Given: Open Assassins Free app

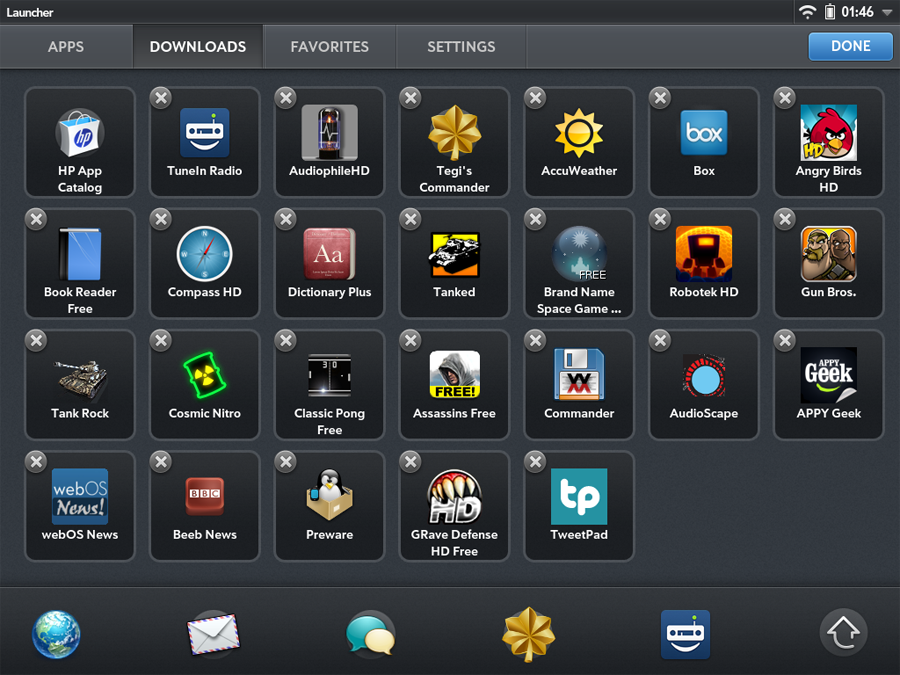Looking at the screenshot, I should [454, 385].
